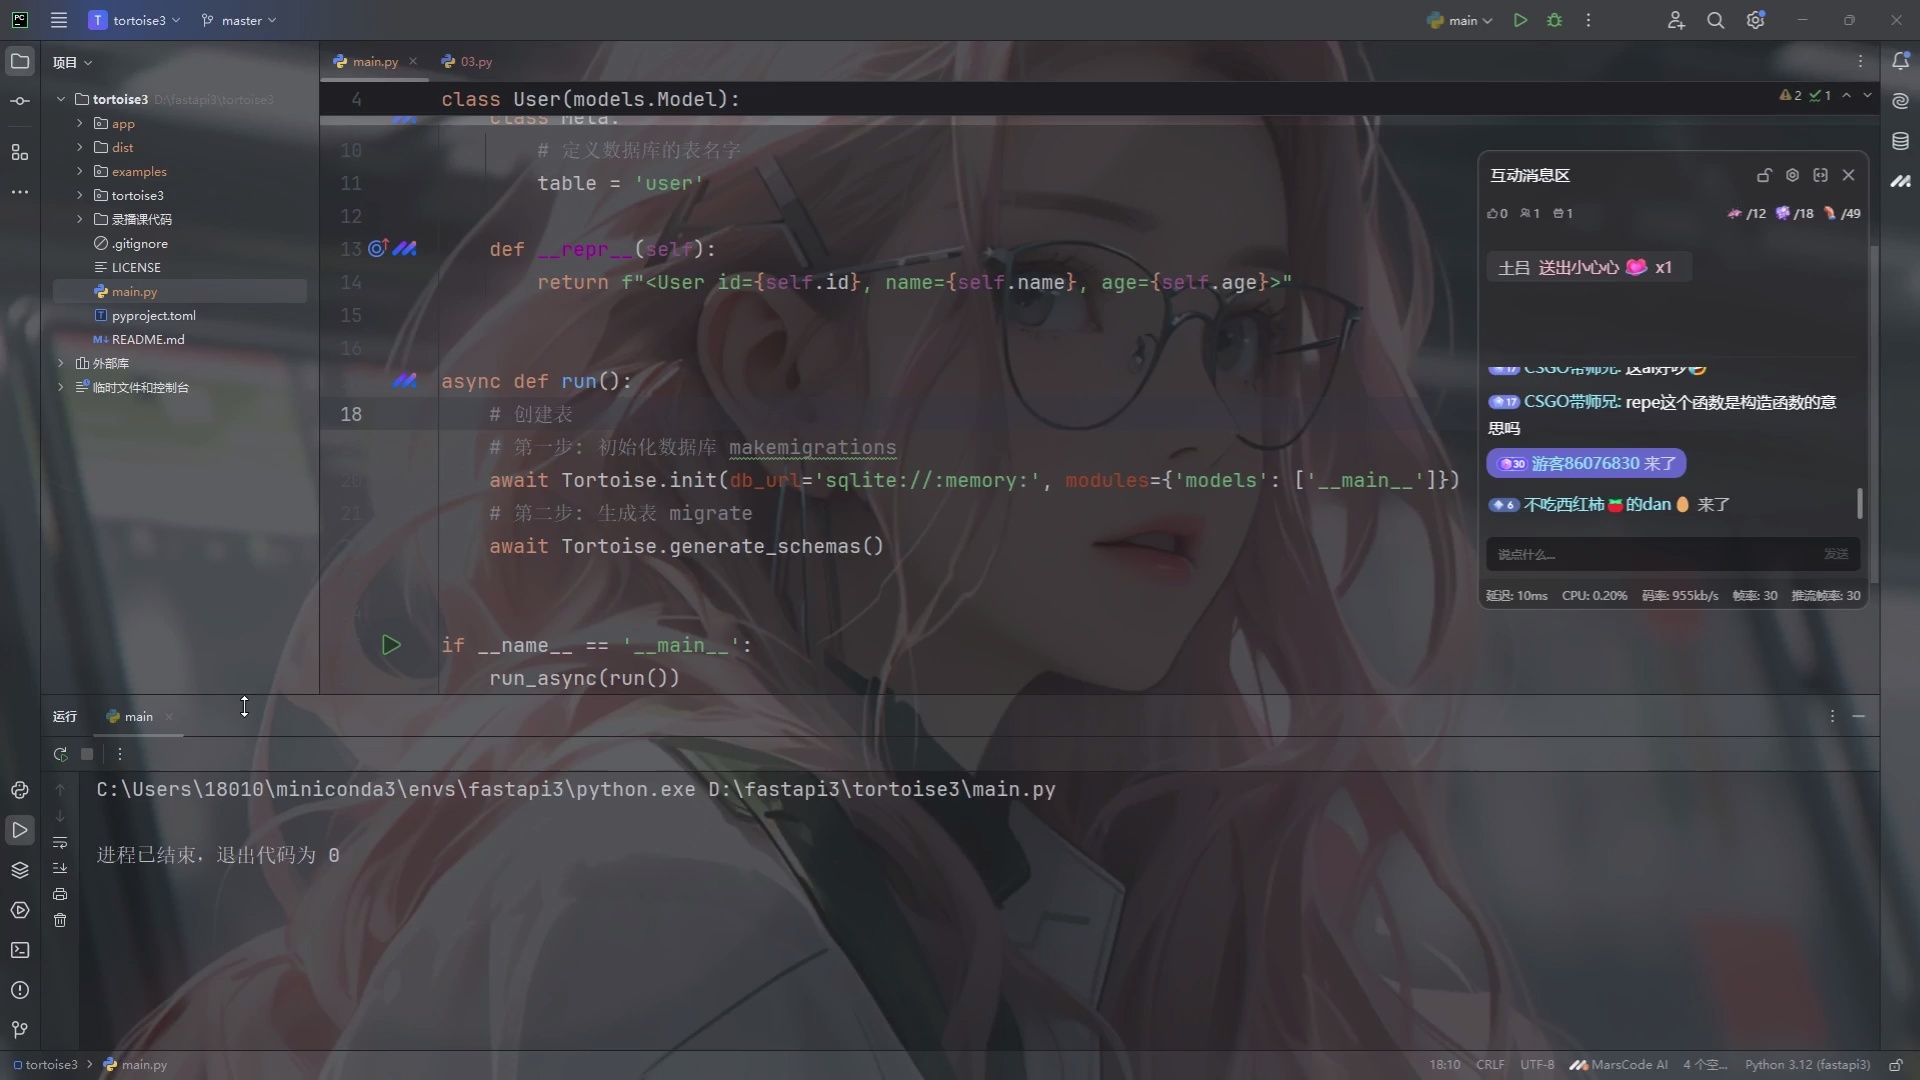Switch to the 03.py editor tab
This screenshot has height=1080, width=1920.
coord(477,61)
